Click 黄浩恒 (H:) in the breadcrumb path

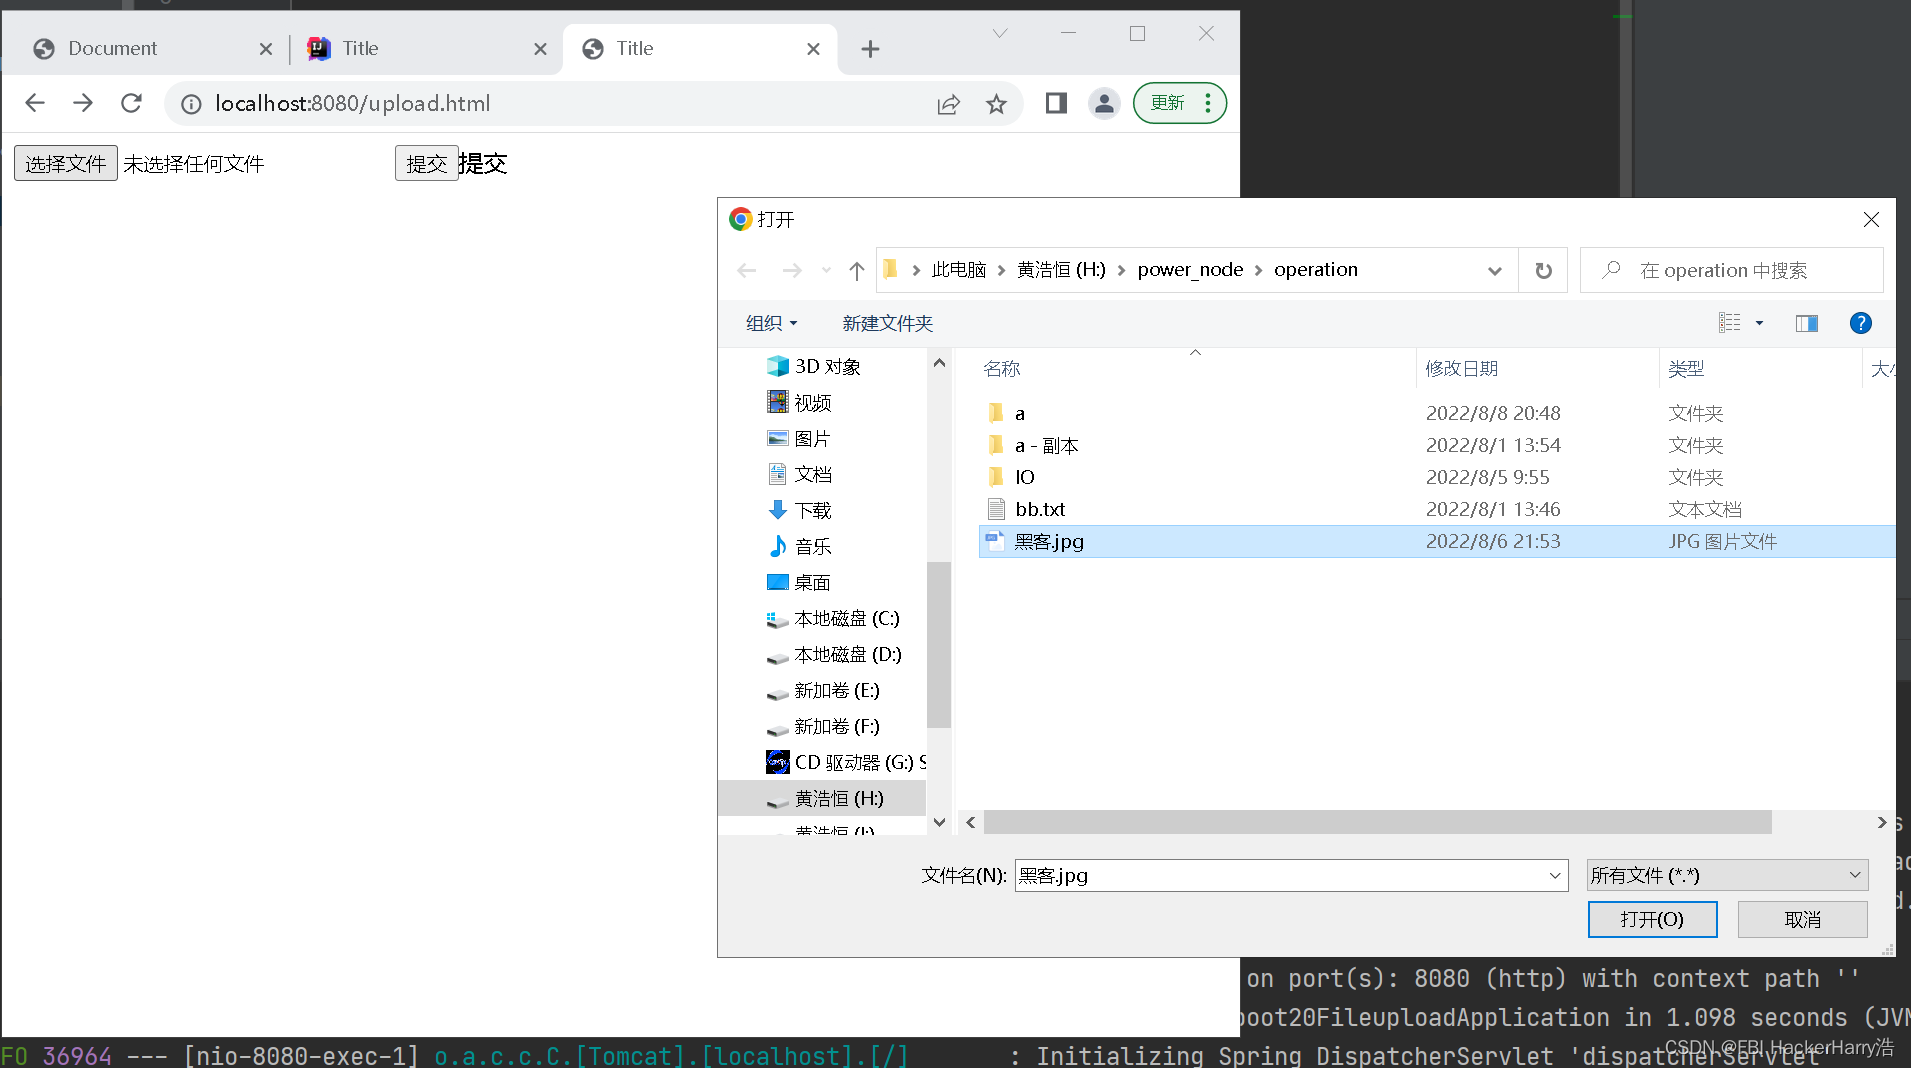tap(1061, 270)
